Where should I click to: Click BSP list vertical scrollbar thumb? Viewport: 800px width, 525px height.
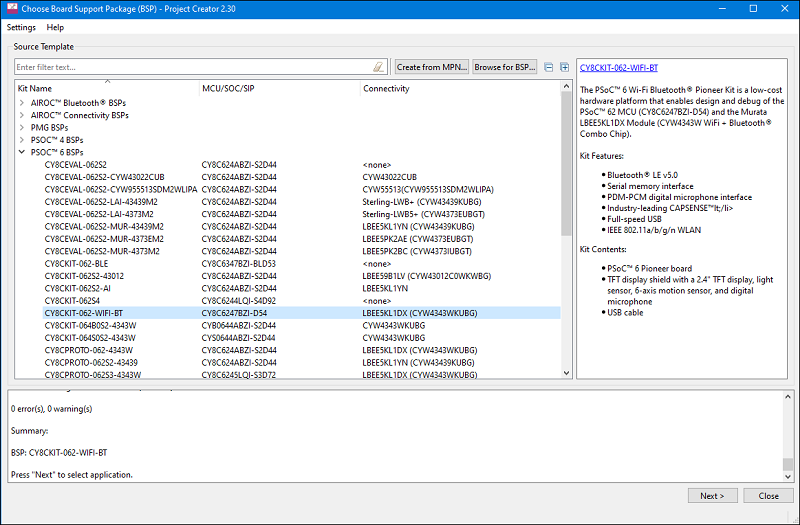[x=566, y=163]
